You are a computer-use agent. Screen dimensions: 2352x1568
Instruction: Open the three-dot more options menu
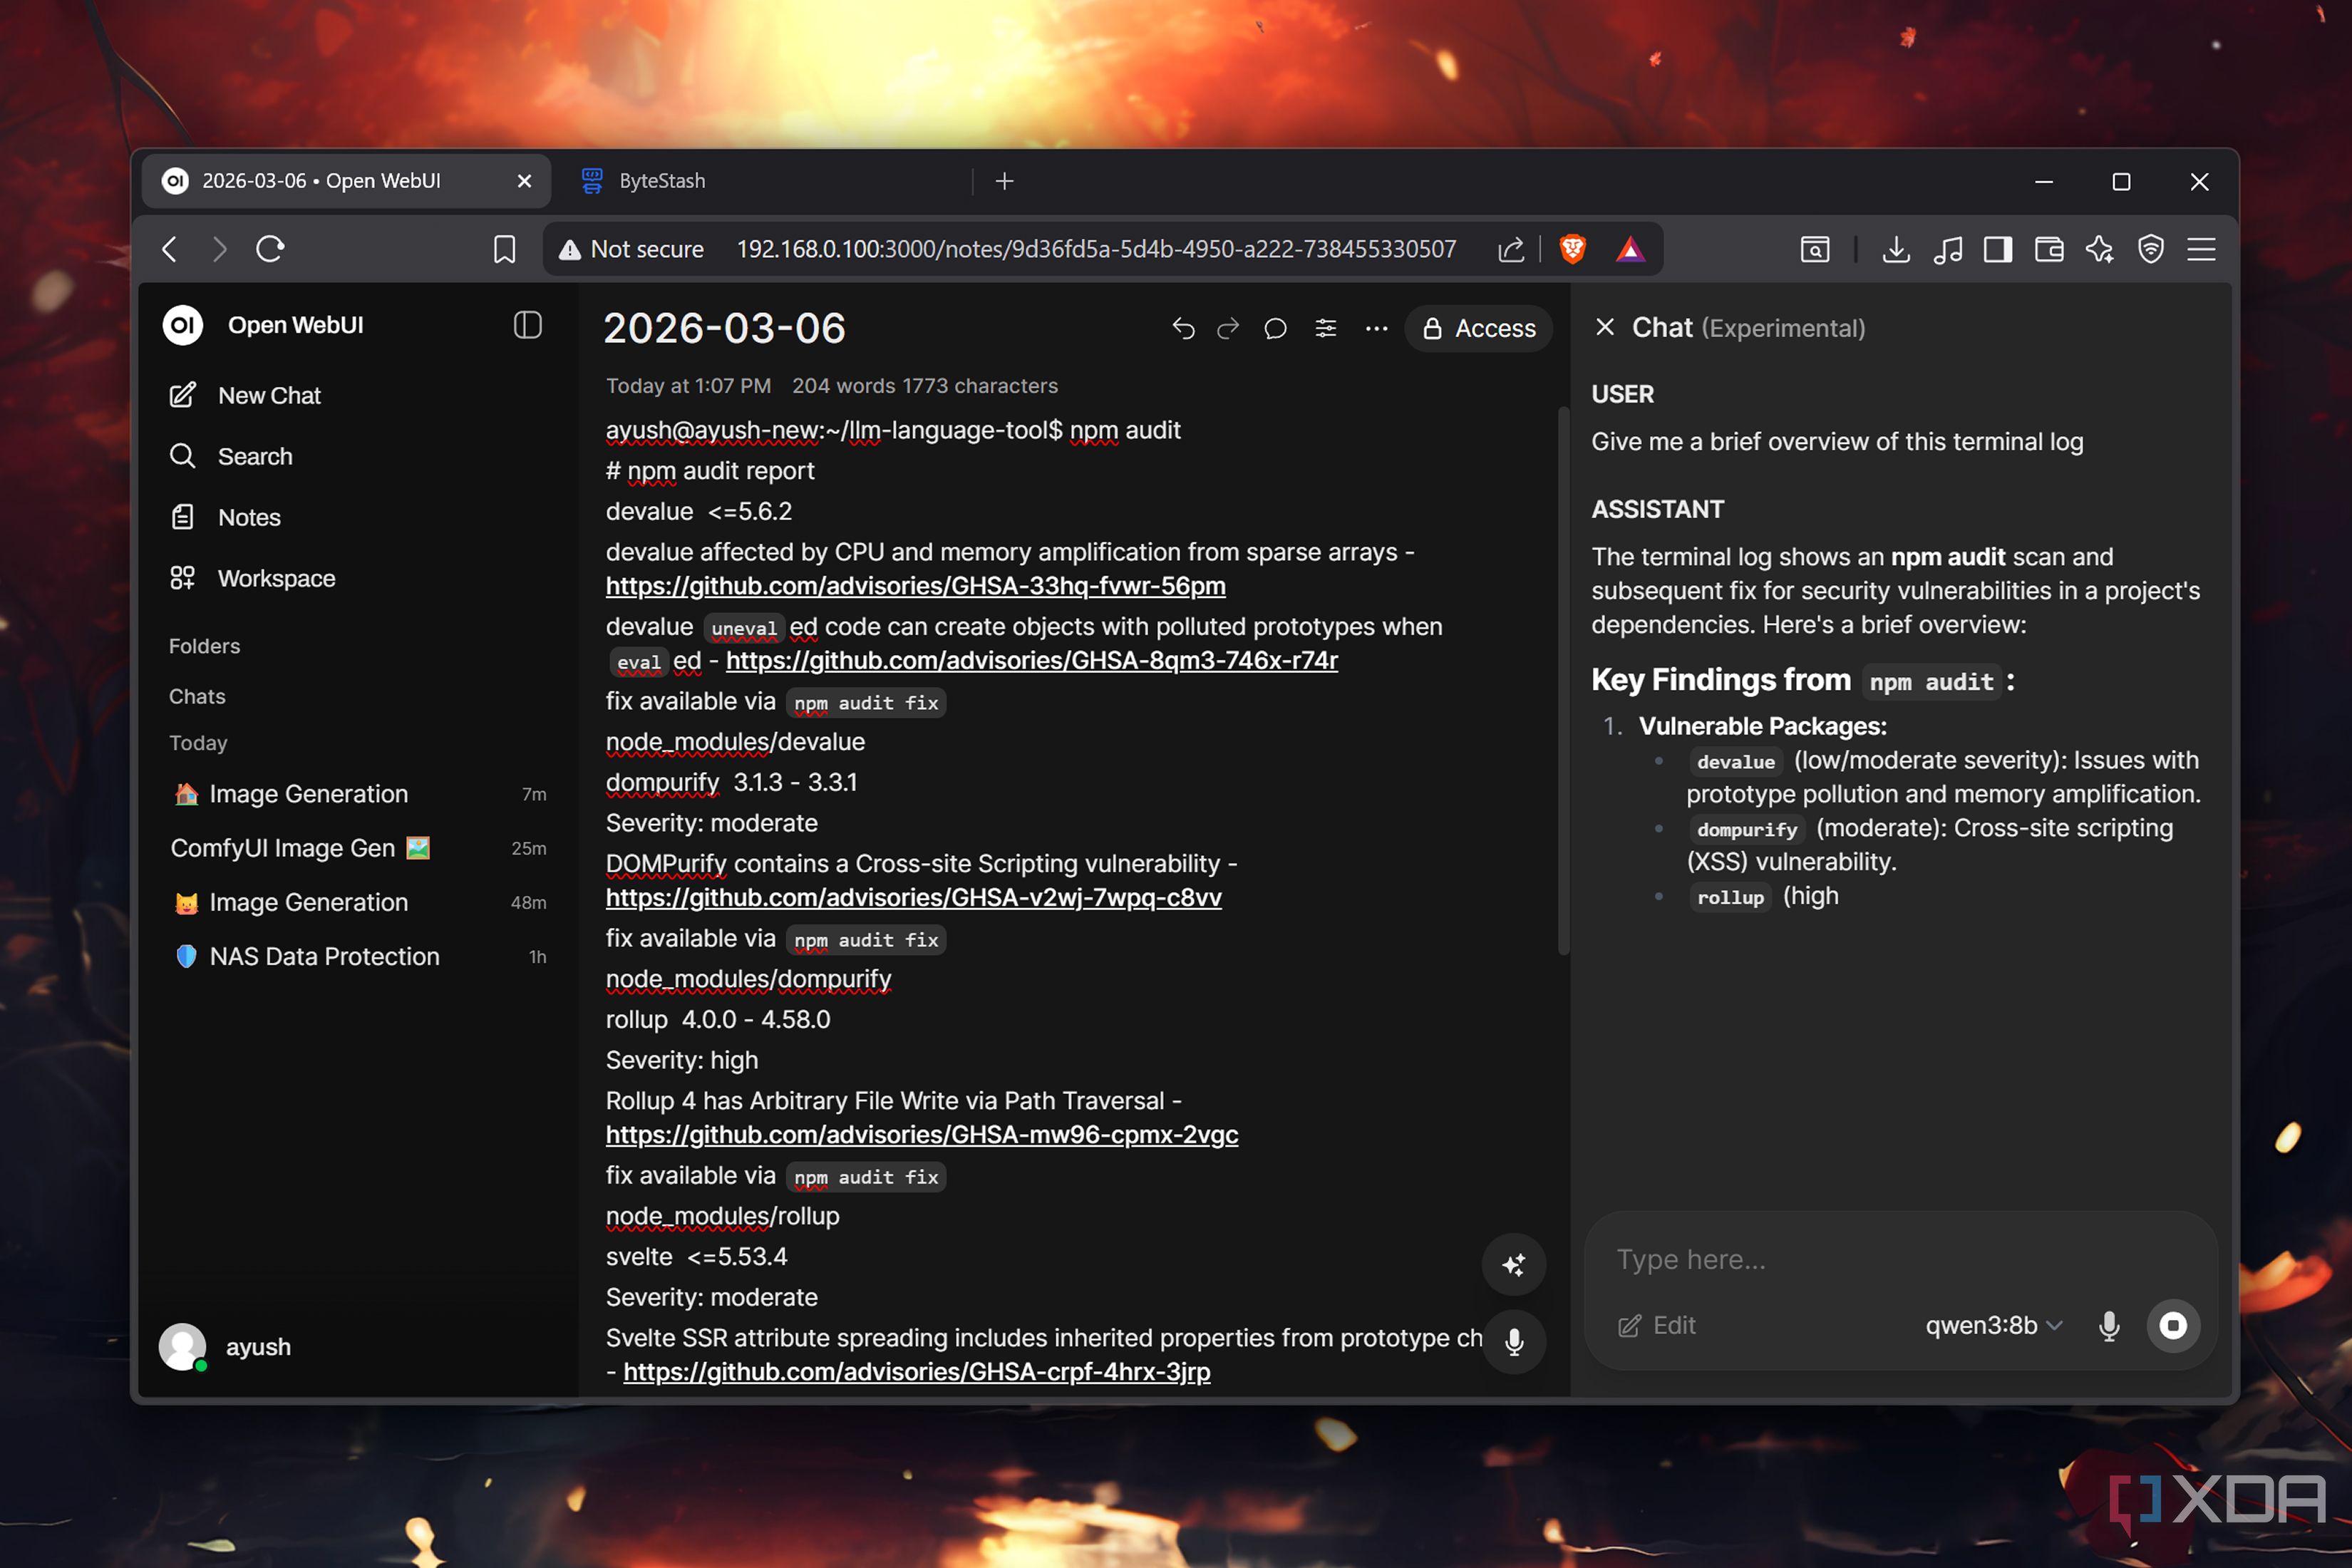pyautogui.click(x=1376, y=328)
